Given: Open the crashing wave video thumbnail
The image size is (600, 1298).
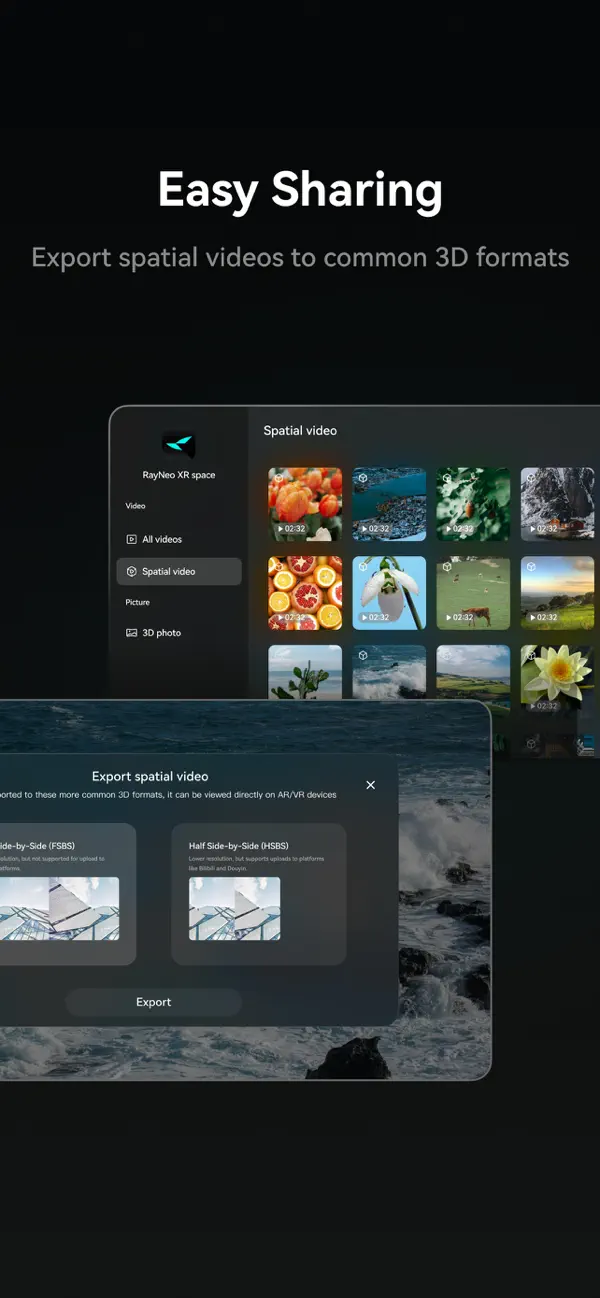Looking at the screenshot, I should [x=389, y=672].
